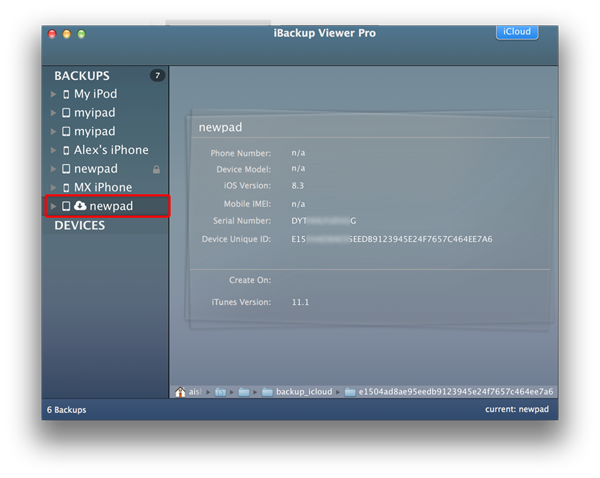
Task: Click the backups count badge showing 7
Action: click(x=157, y=75)
